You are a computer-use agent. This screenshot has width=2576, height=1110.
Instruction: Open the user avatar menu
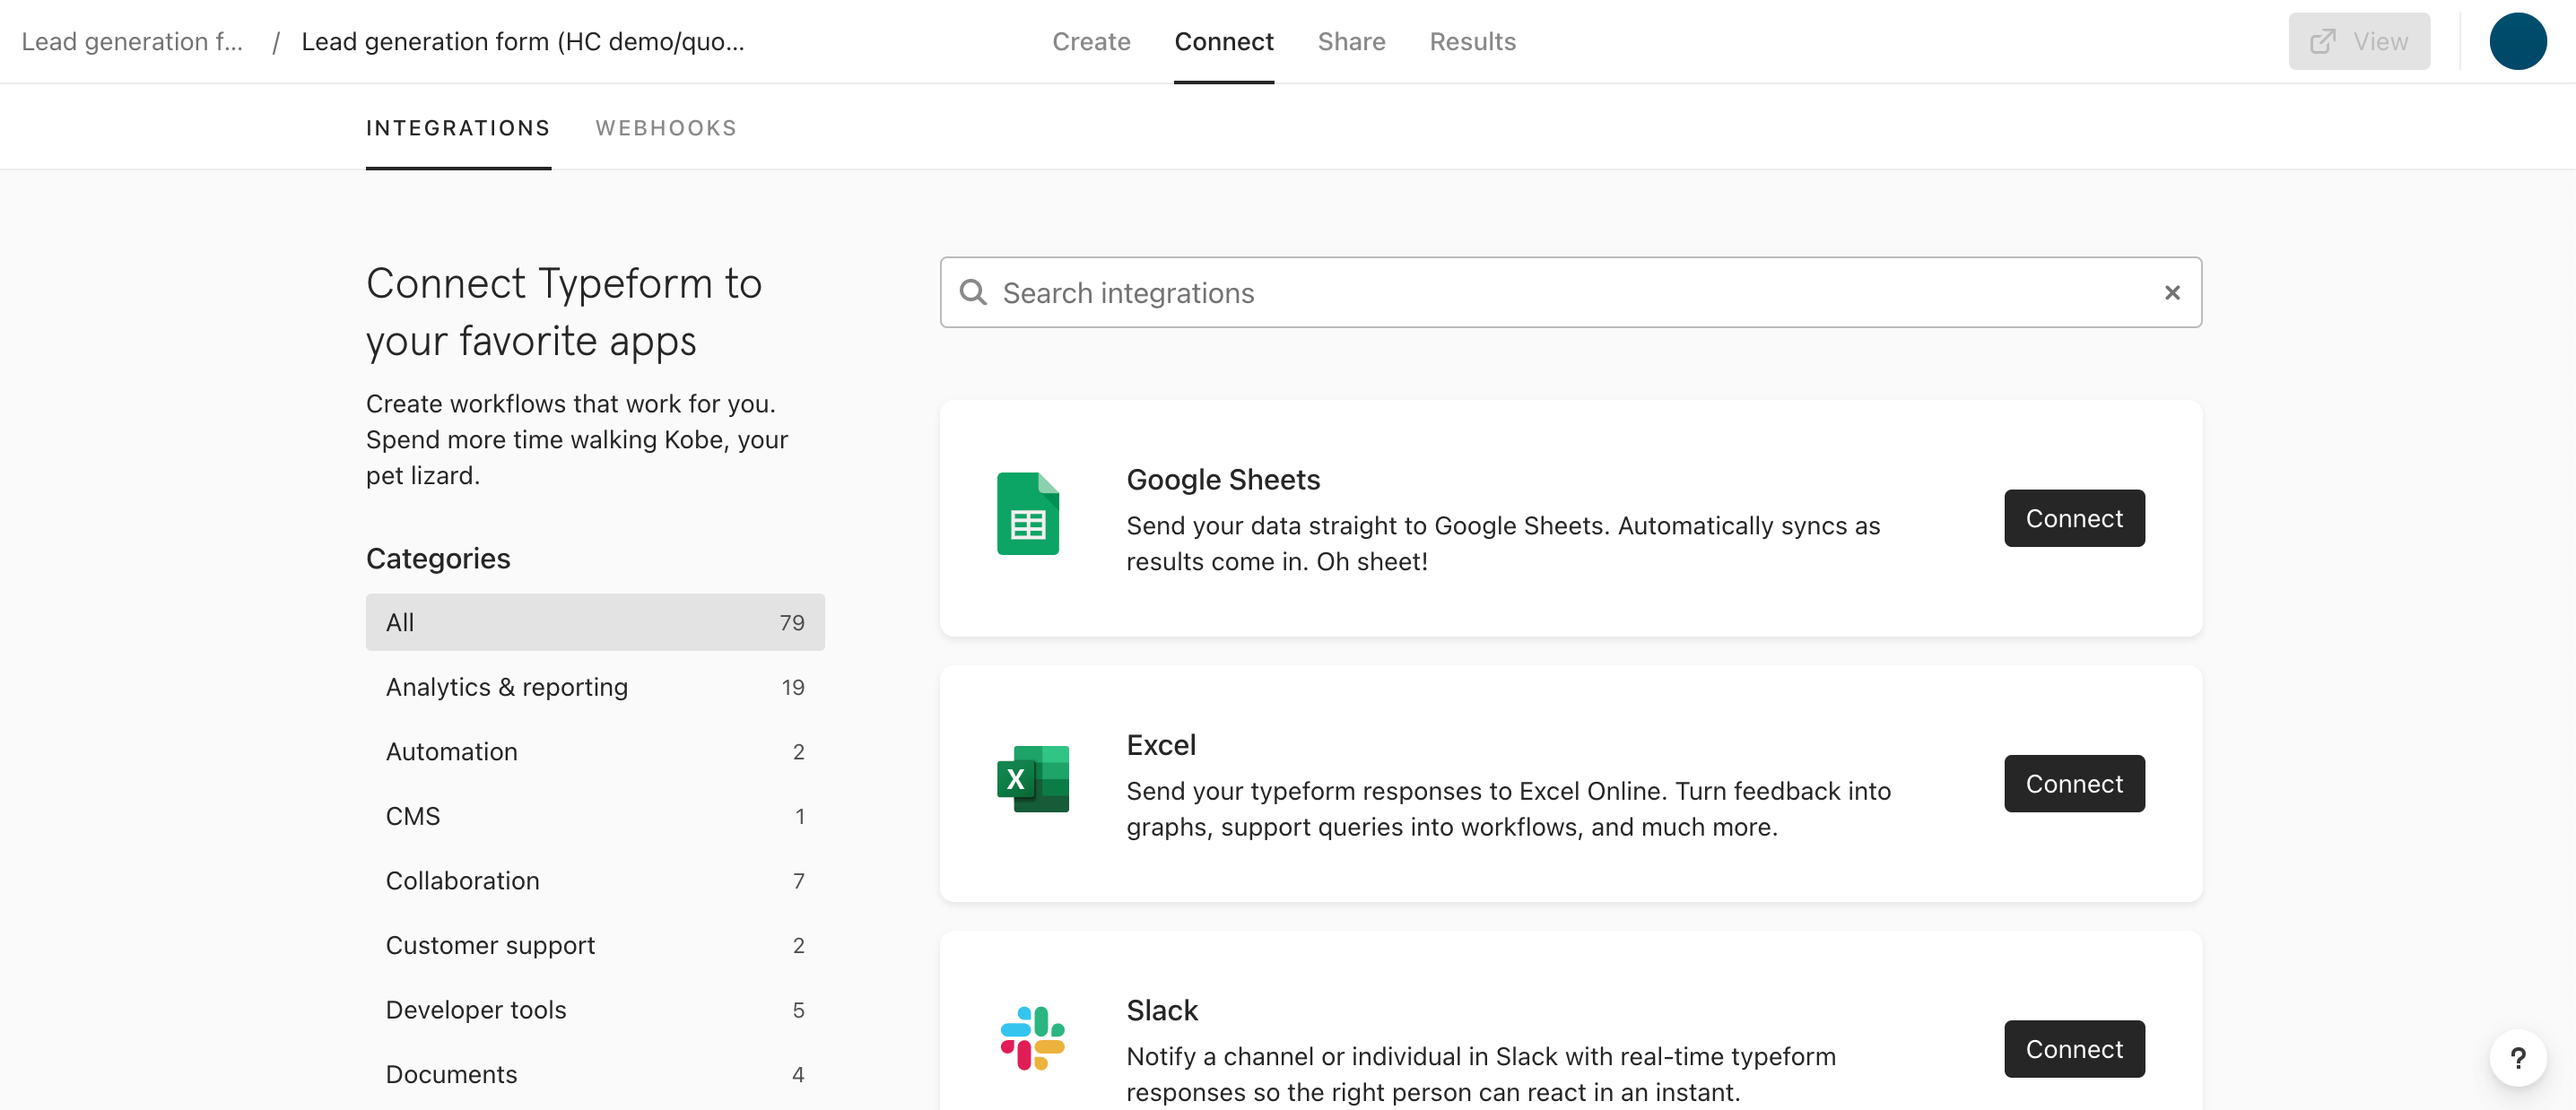click(2517, 41)
